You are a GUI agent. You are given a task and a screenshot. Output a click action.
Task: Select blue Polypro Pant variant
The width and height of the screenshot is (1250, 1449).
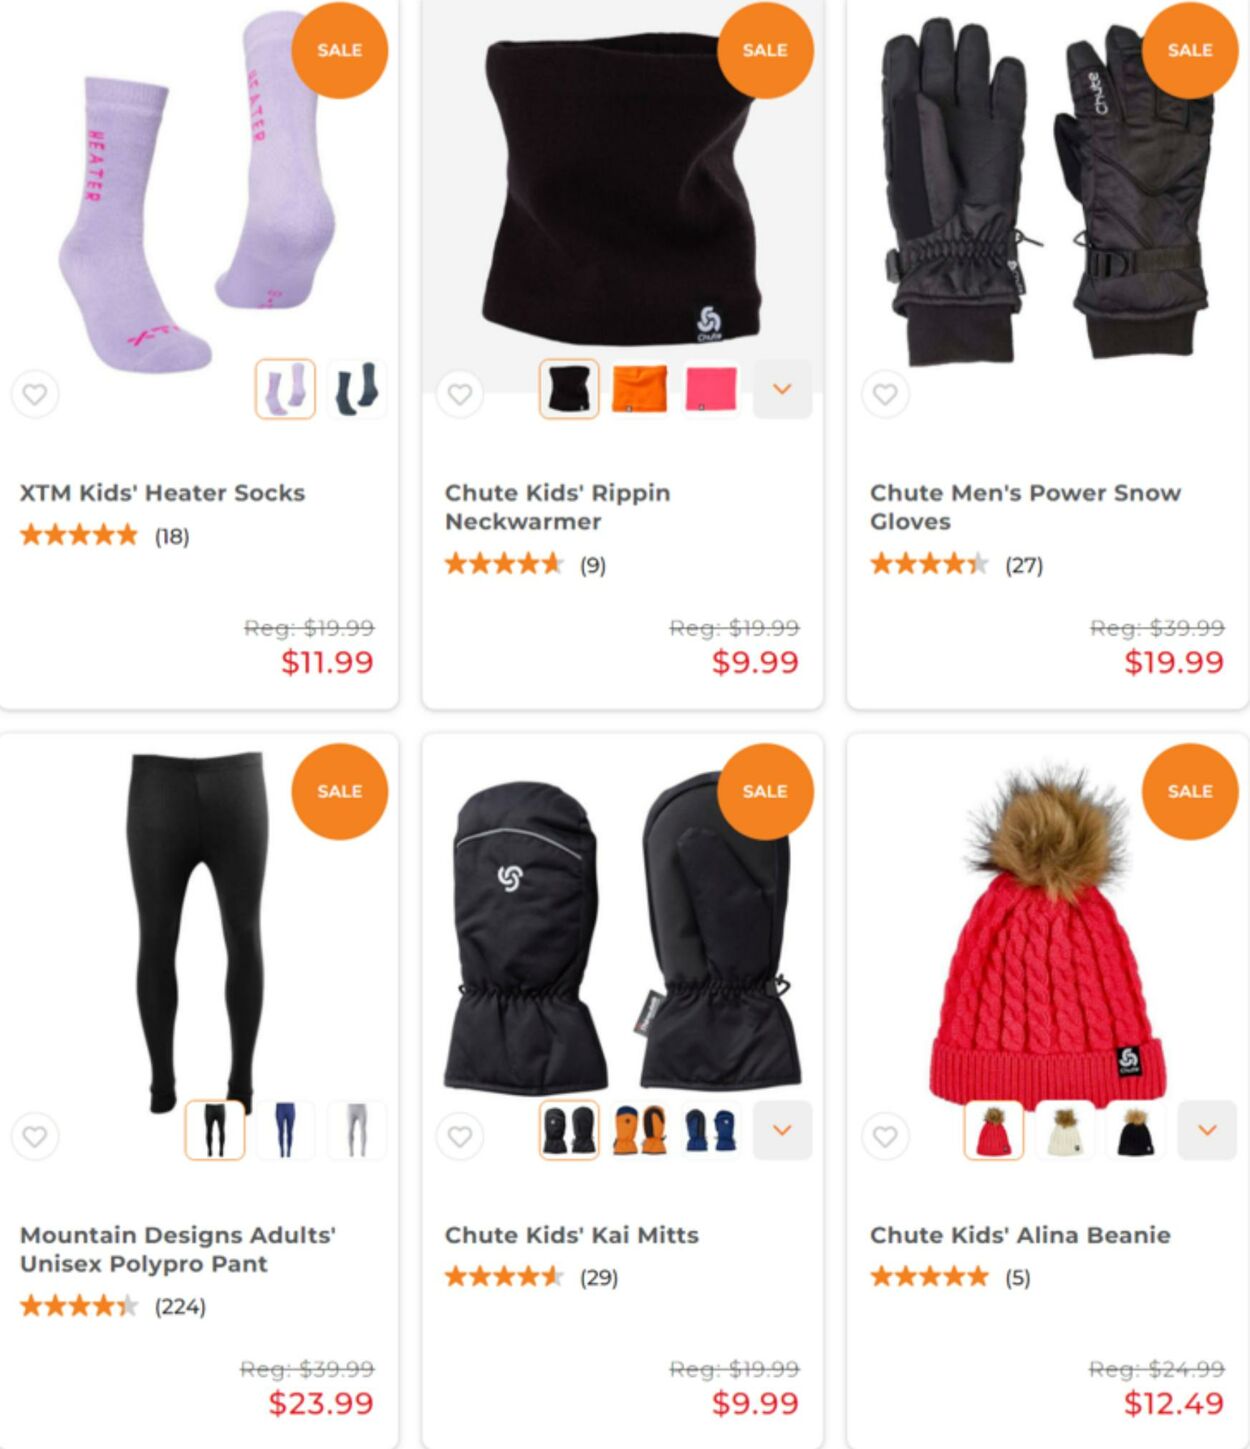coord(285,1130)
